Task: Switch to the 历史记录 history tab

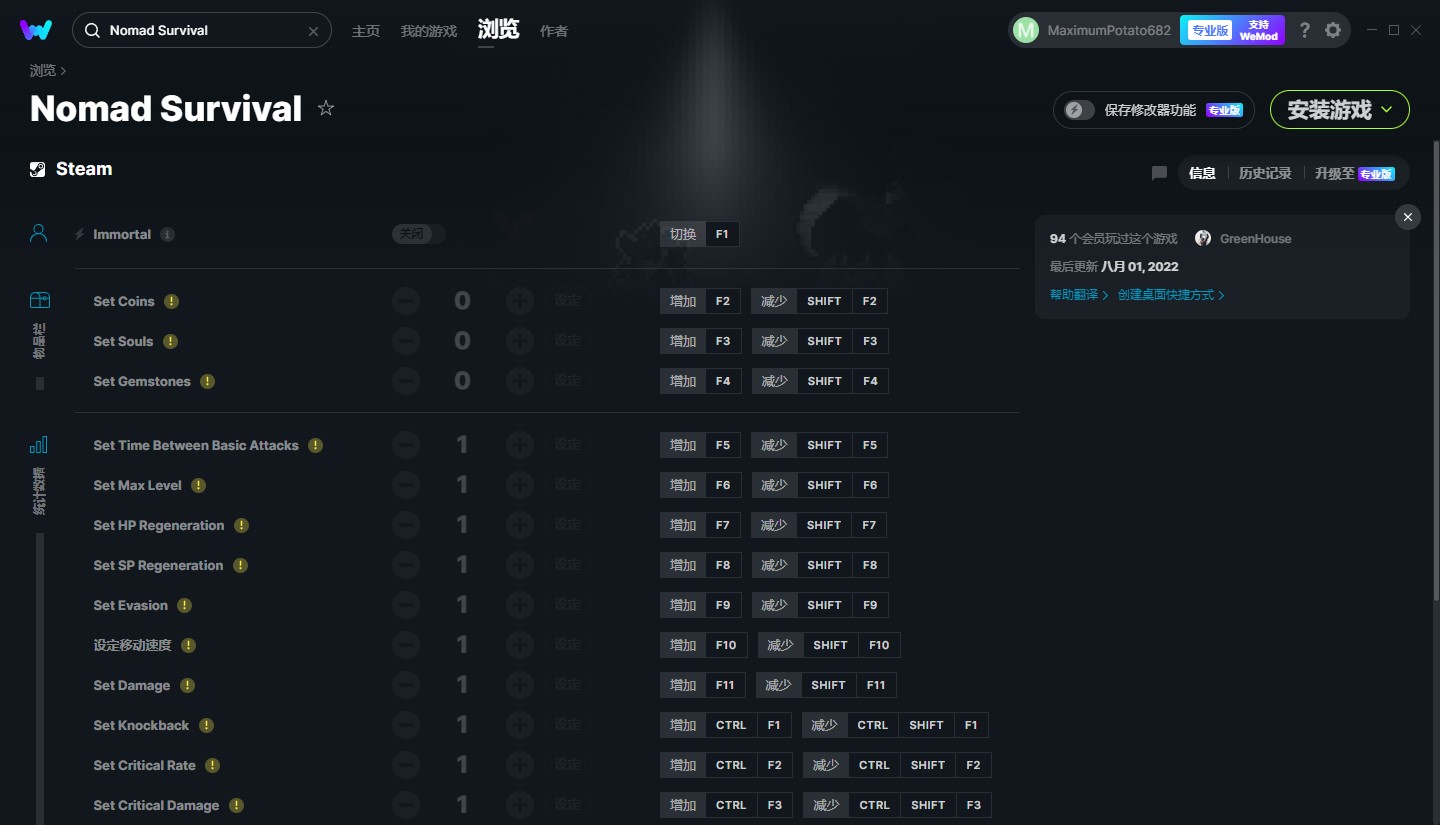Action: pos(1265,173)
